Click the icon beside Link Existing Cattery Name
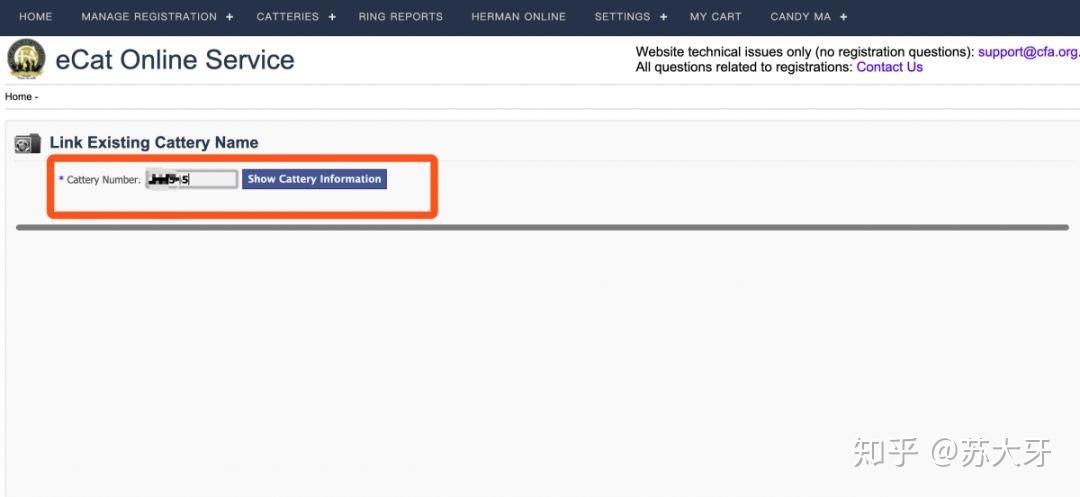 click(x=28, y=143)
